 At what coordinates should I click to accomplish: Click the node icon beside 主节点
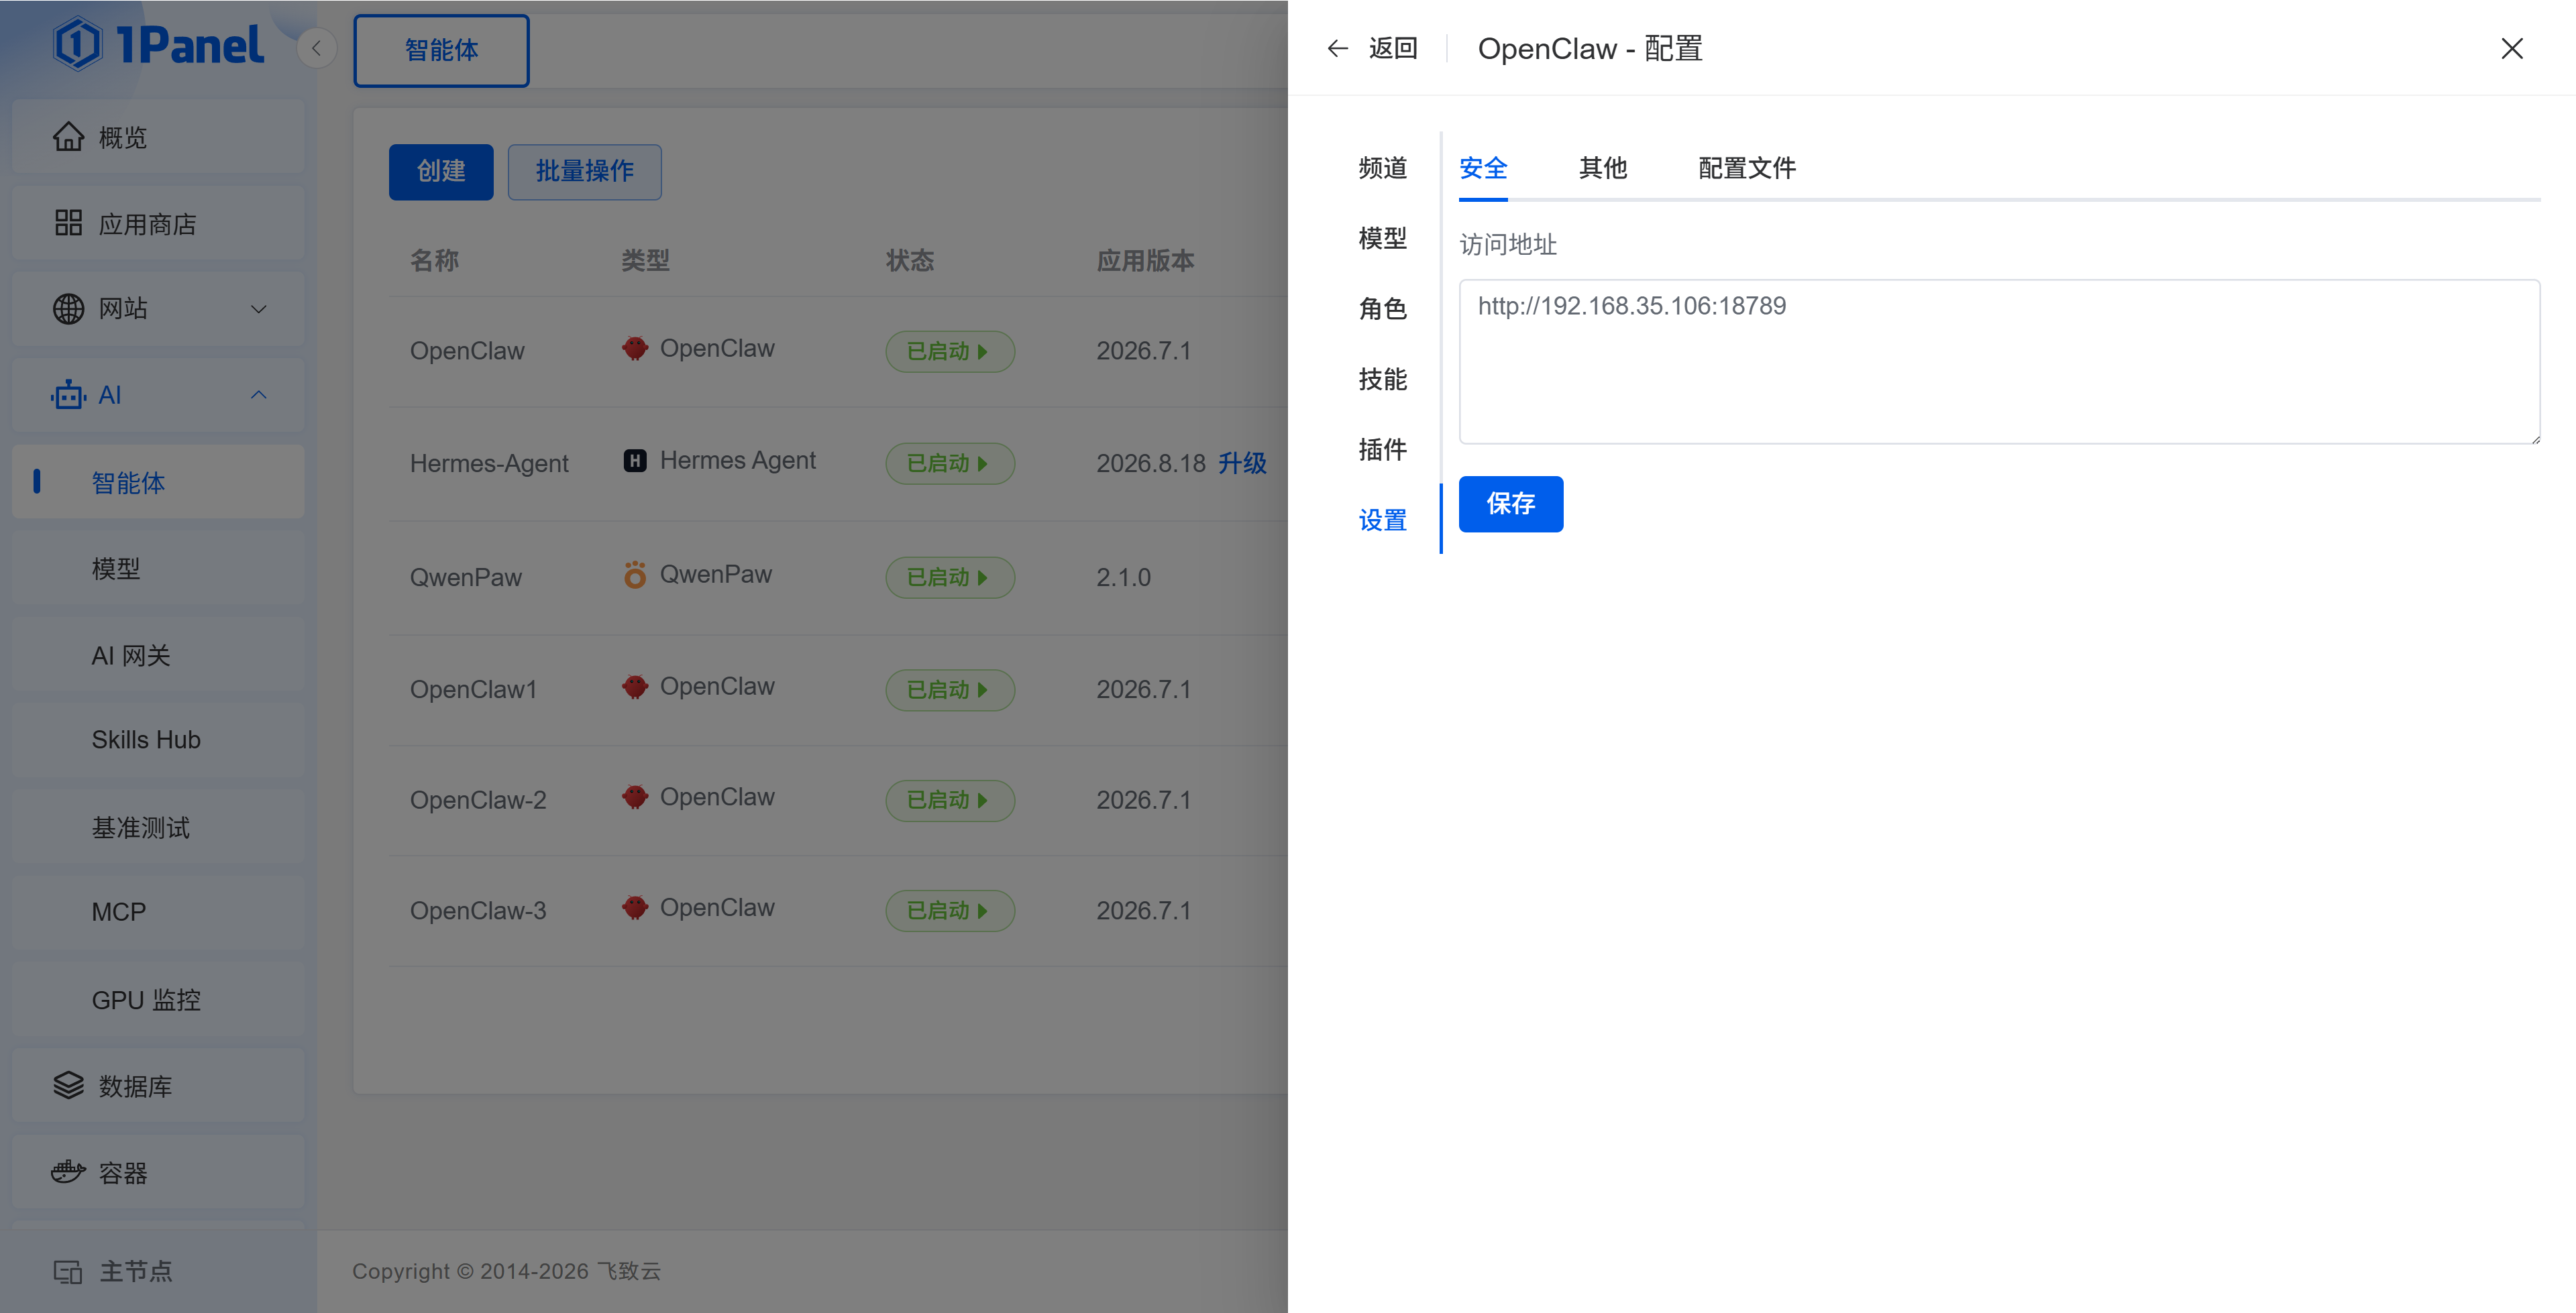point(68,1272)
